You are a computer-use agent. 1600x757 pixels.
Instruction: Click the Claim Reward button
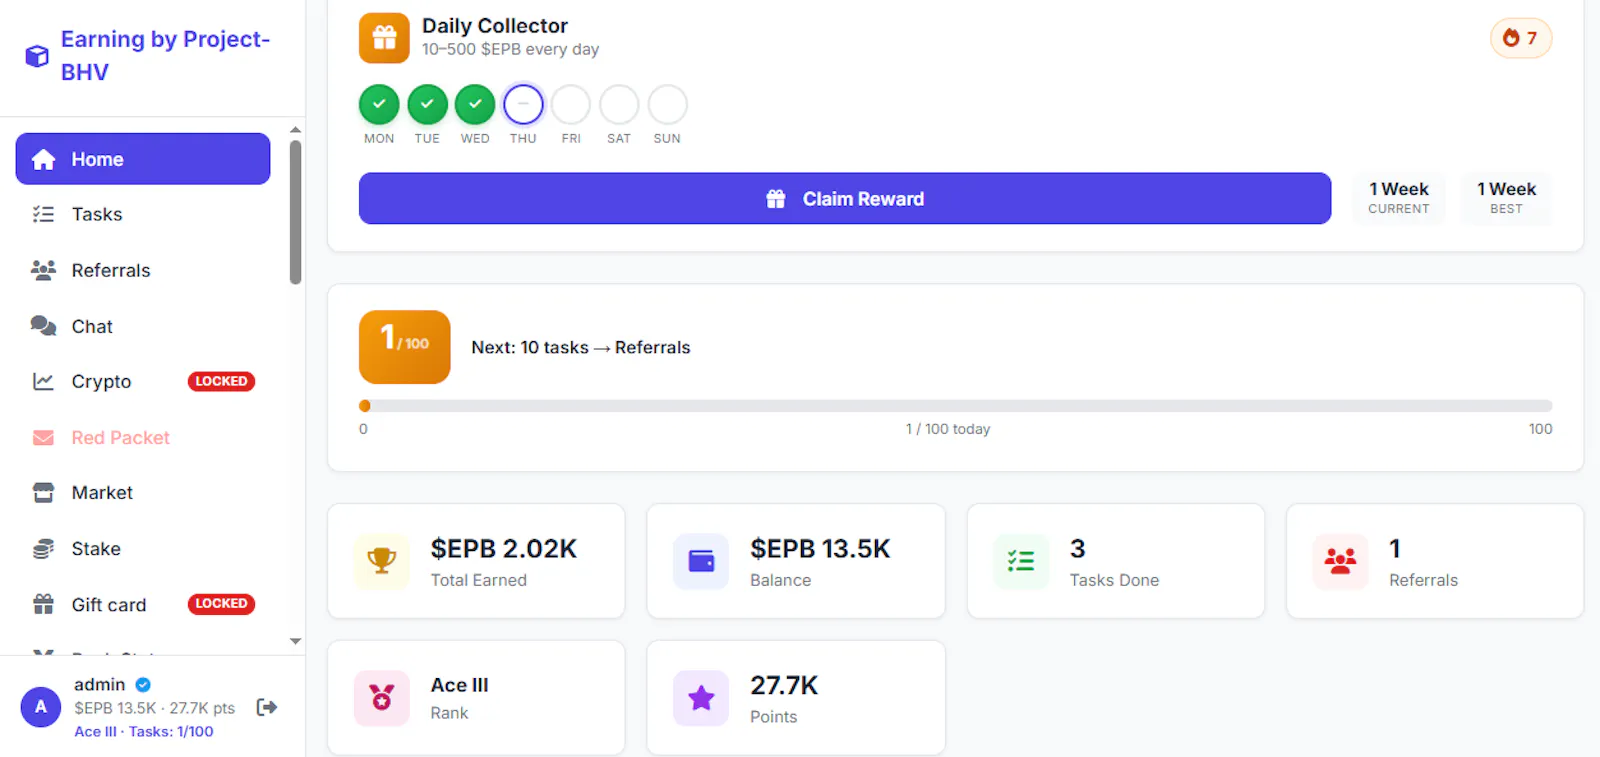pos(845,198)
